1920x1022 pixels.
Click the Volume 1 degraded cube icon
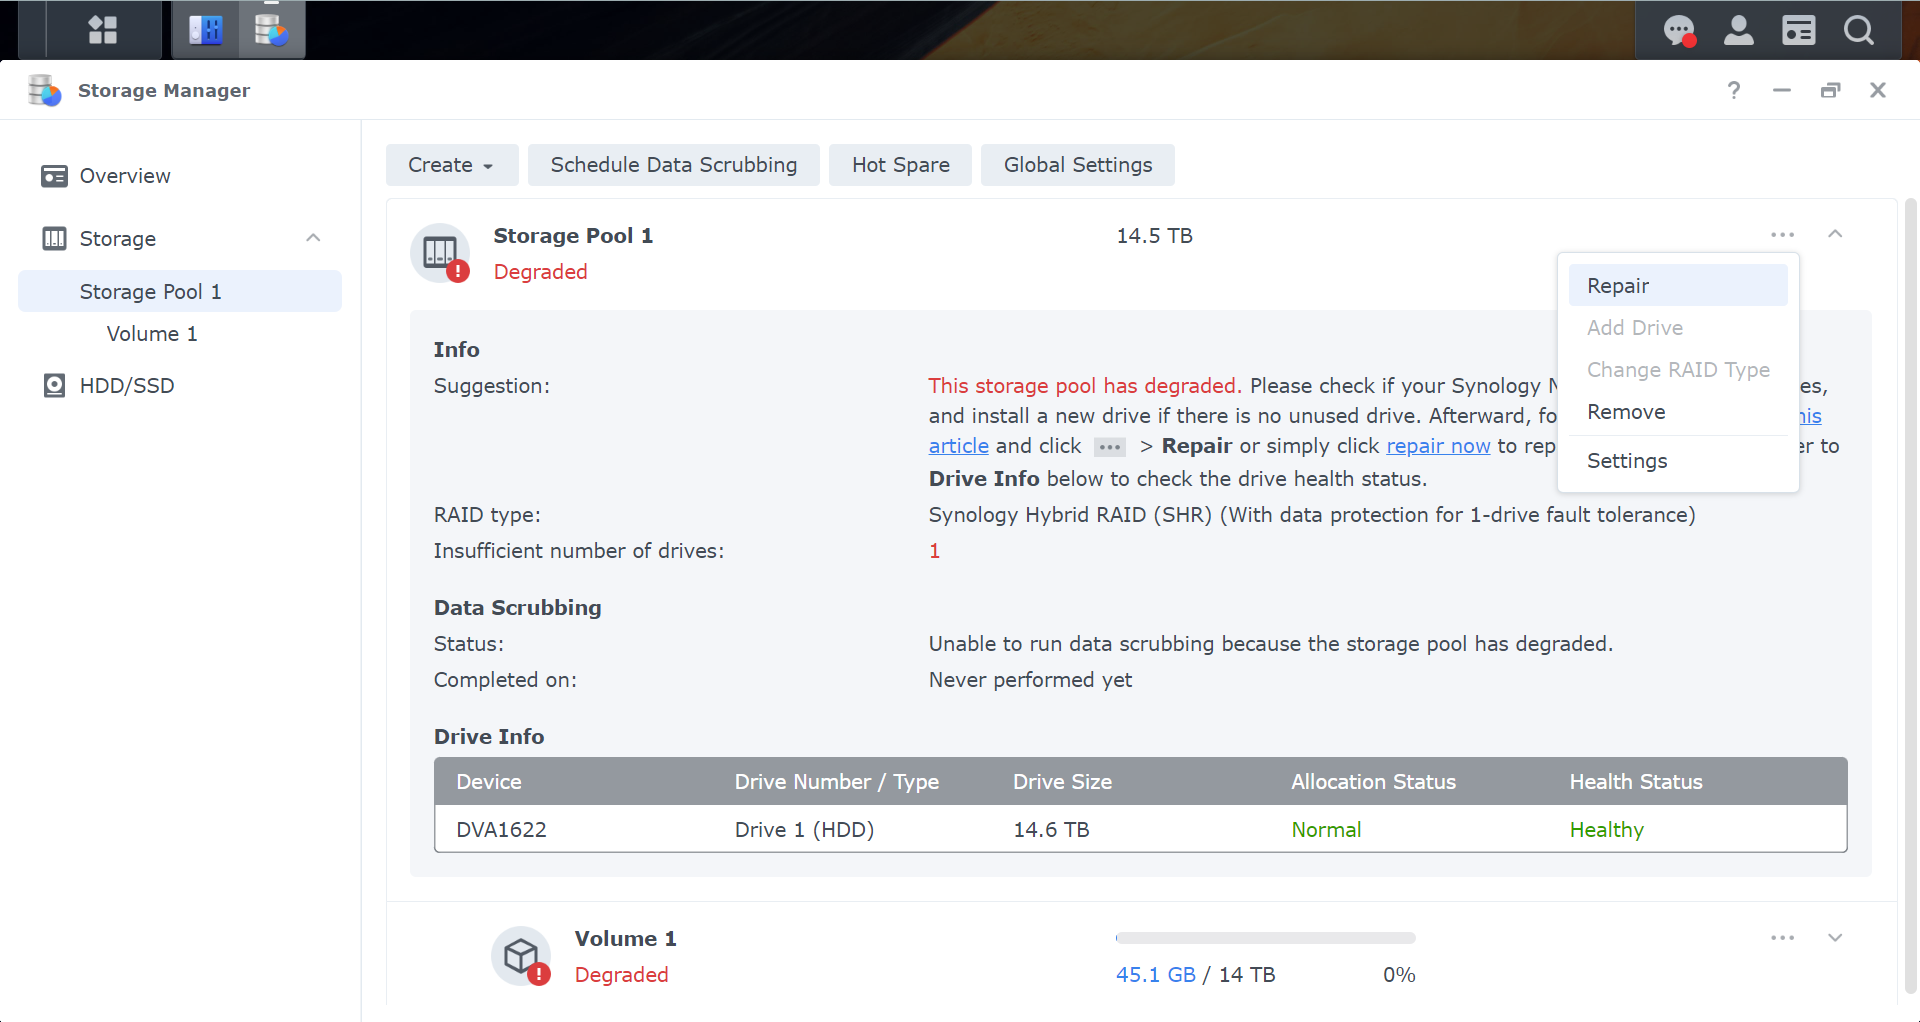(520, 956)
